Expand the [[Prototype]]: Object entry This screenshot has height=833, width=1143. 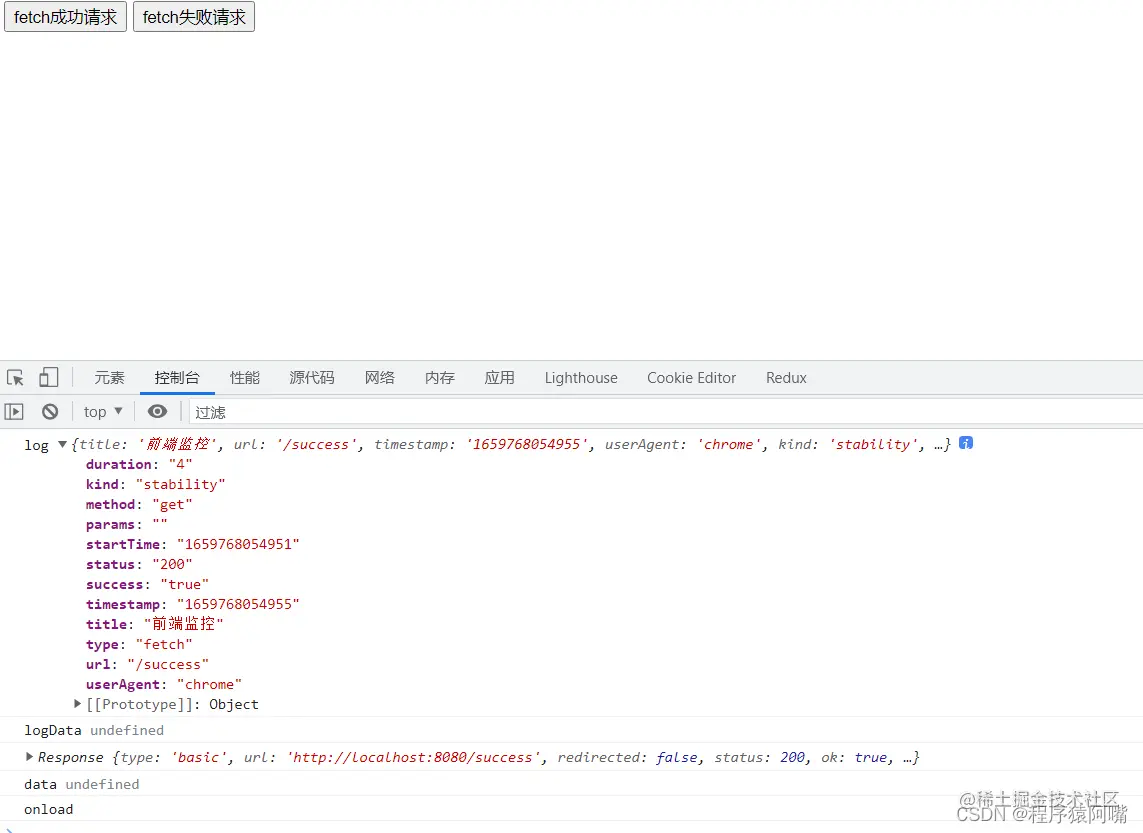click(x=77, y=703)
